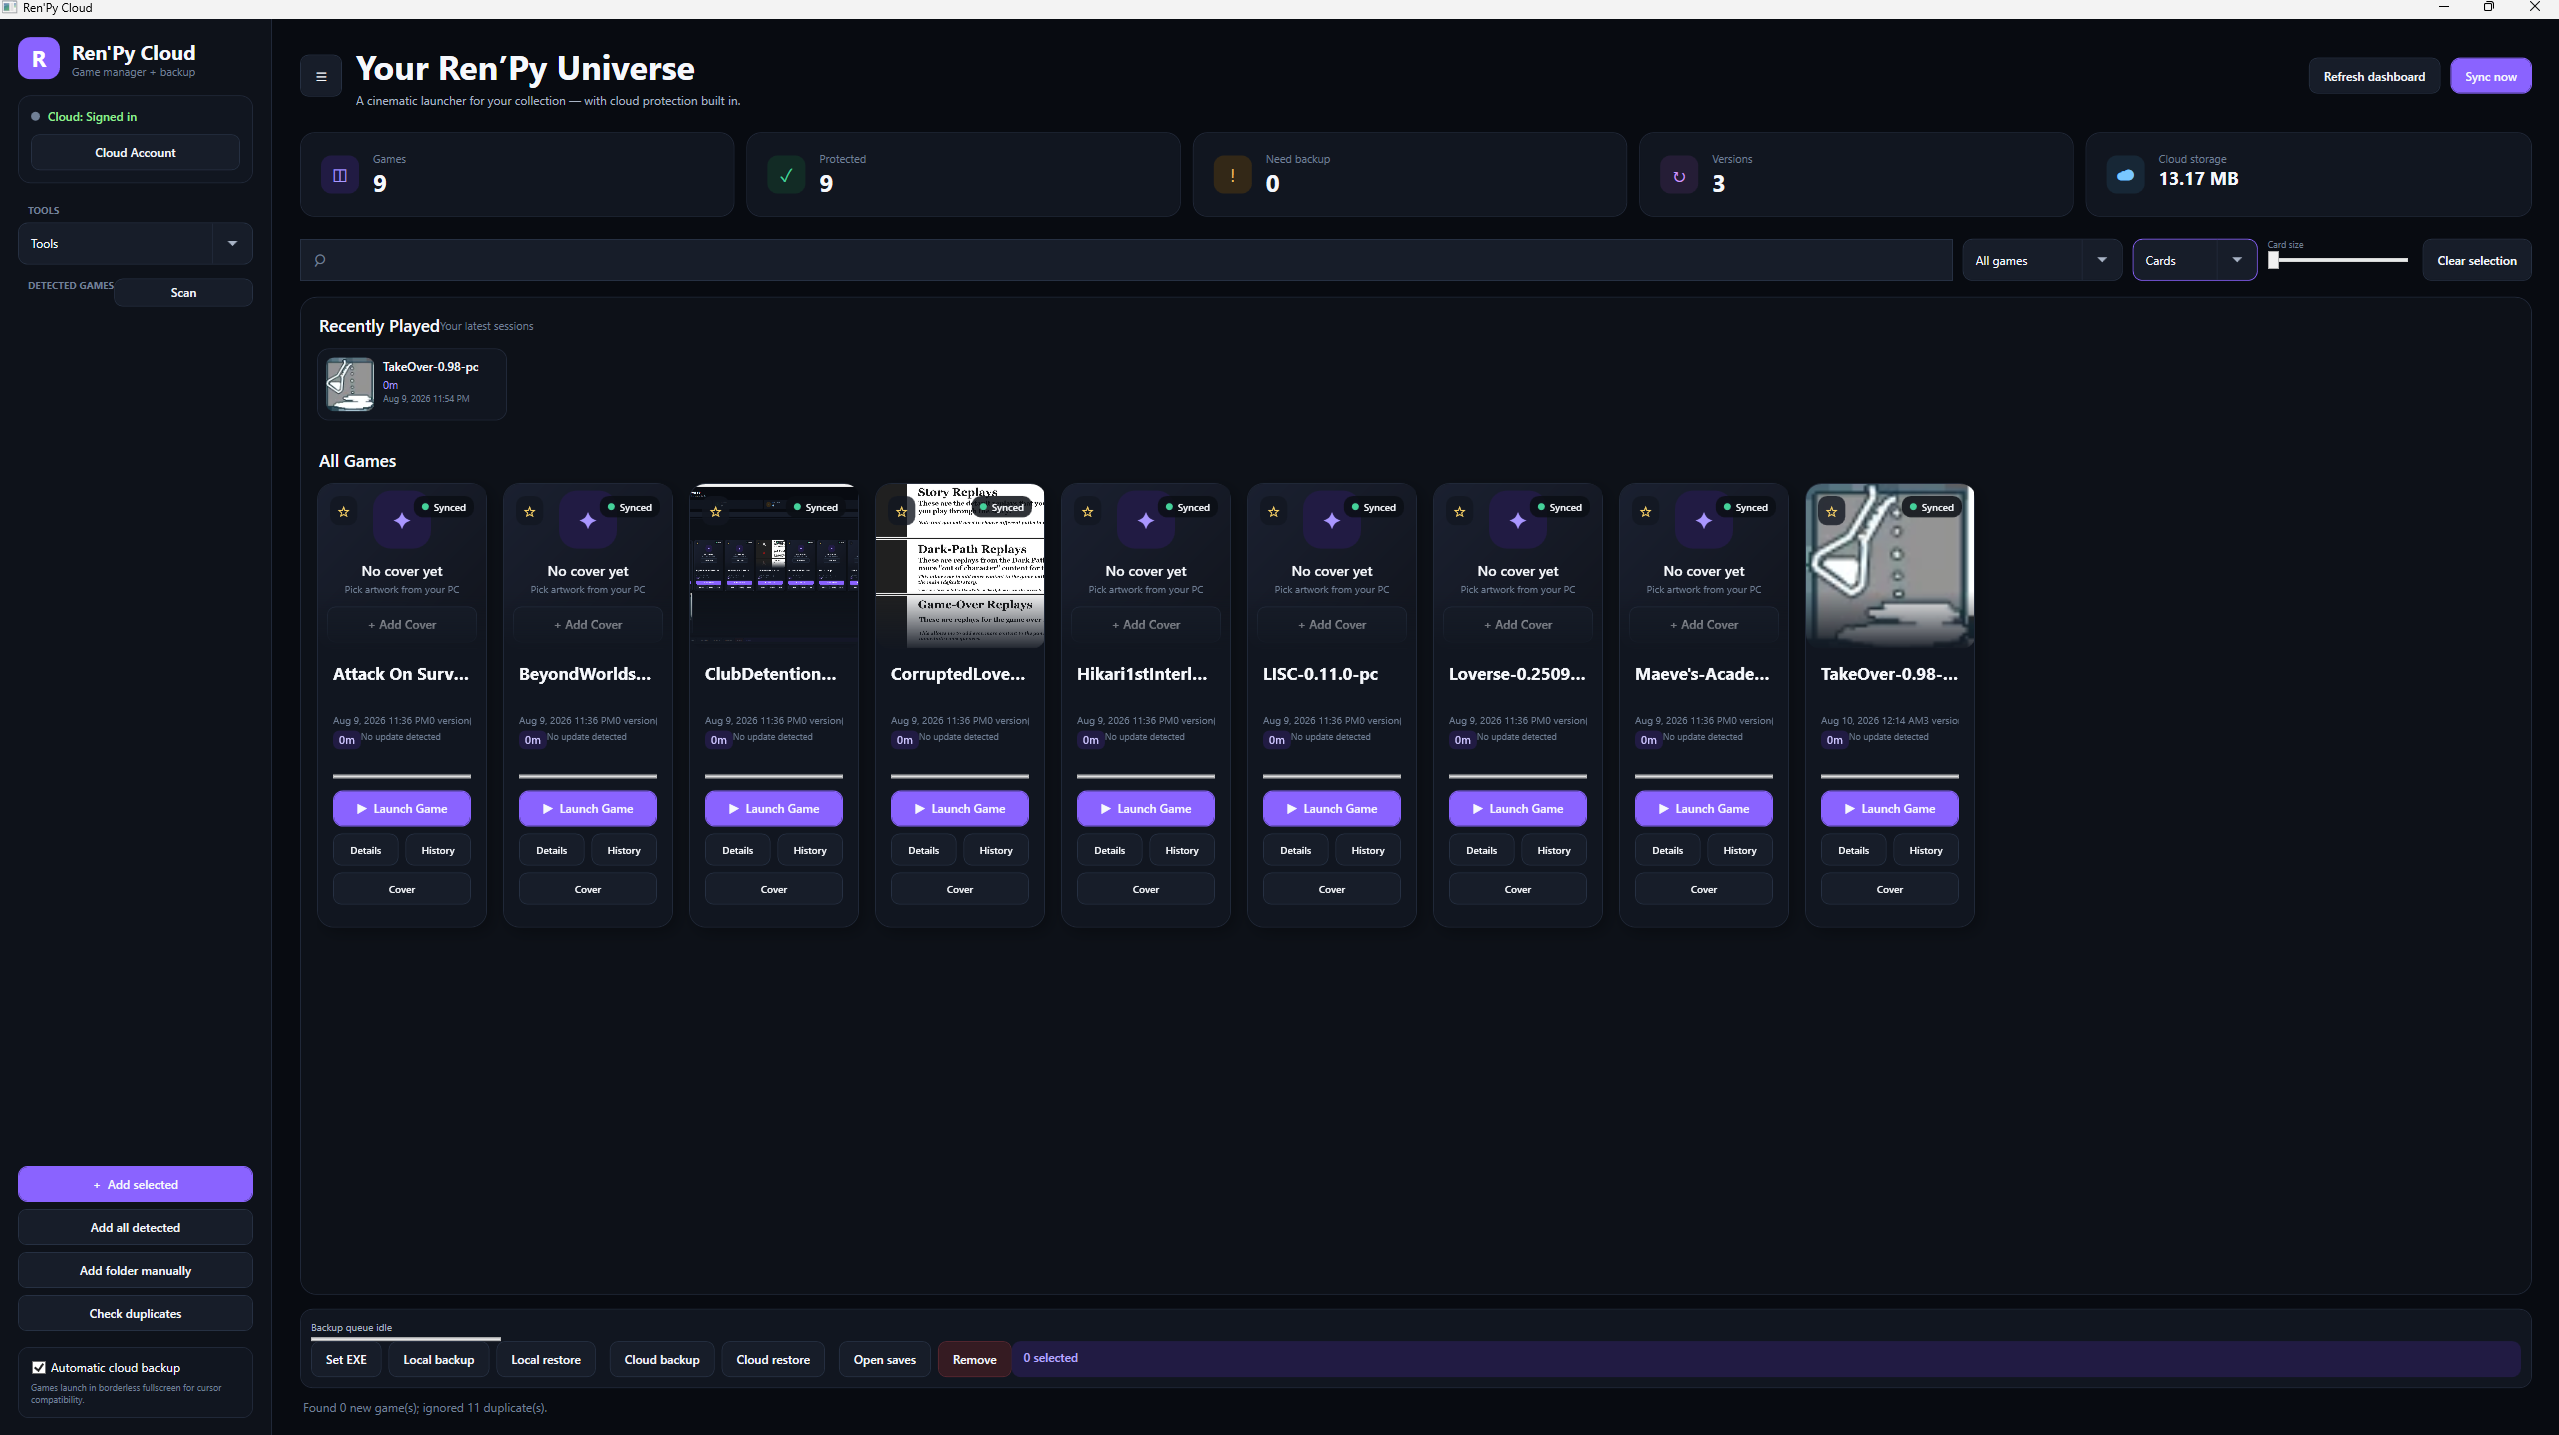Image resolution: width=2559 pixels, height=1435 pixels.
Task: Scan for detected games
Action: coord(183,292)
